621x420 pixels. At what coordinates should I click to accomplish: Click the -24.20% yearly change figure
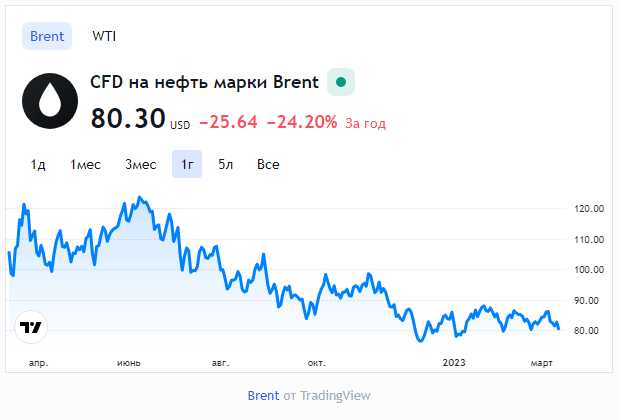302,122
